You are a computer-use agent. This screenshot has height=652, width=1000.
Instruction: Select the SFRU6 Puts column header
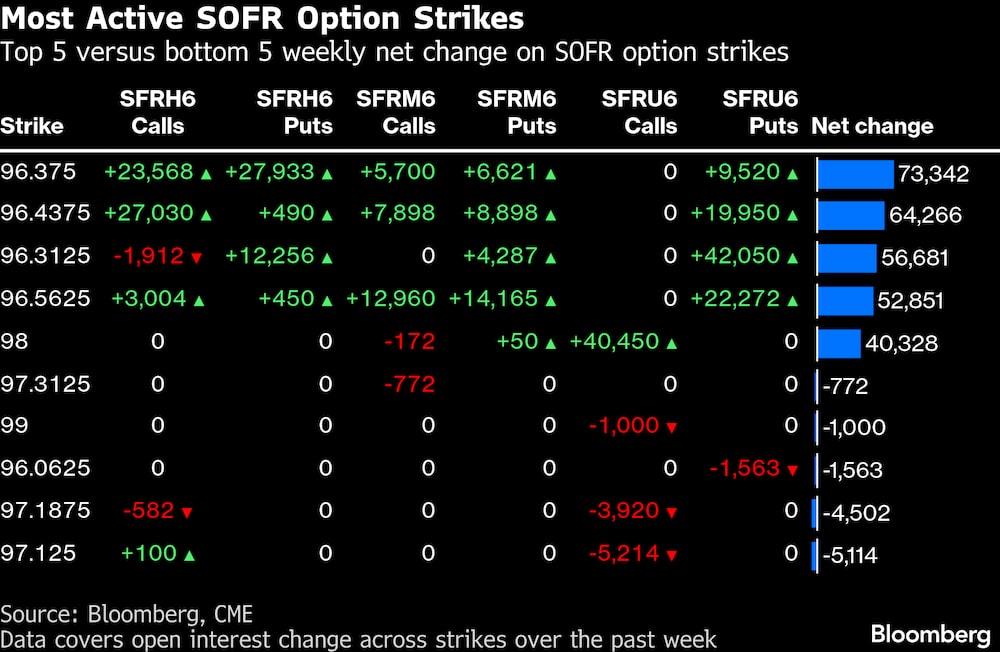point(760,112)
